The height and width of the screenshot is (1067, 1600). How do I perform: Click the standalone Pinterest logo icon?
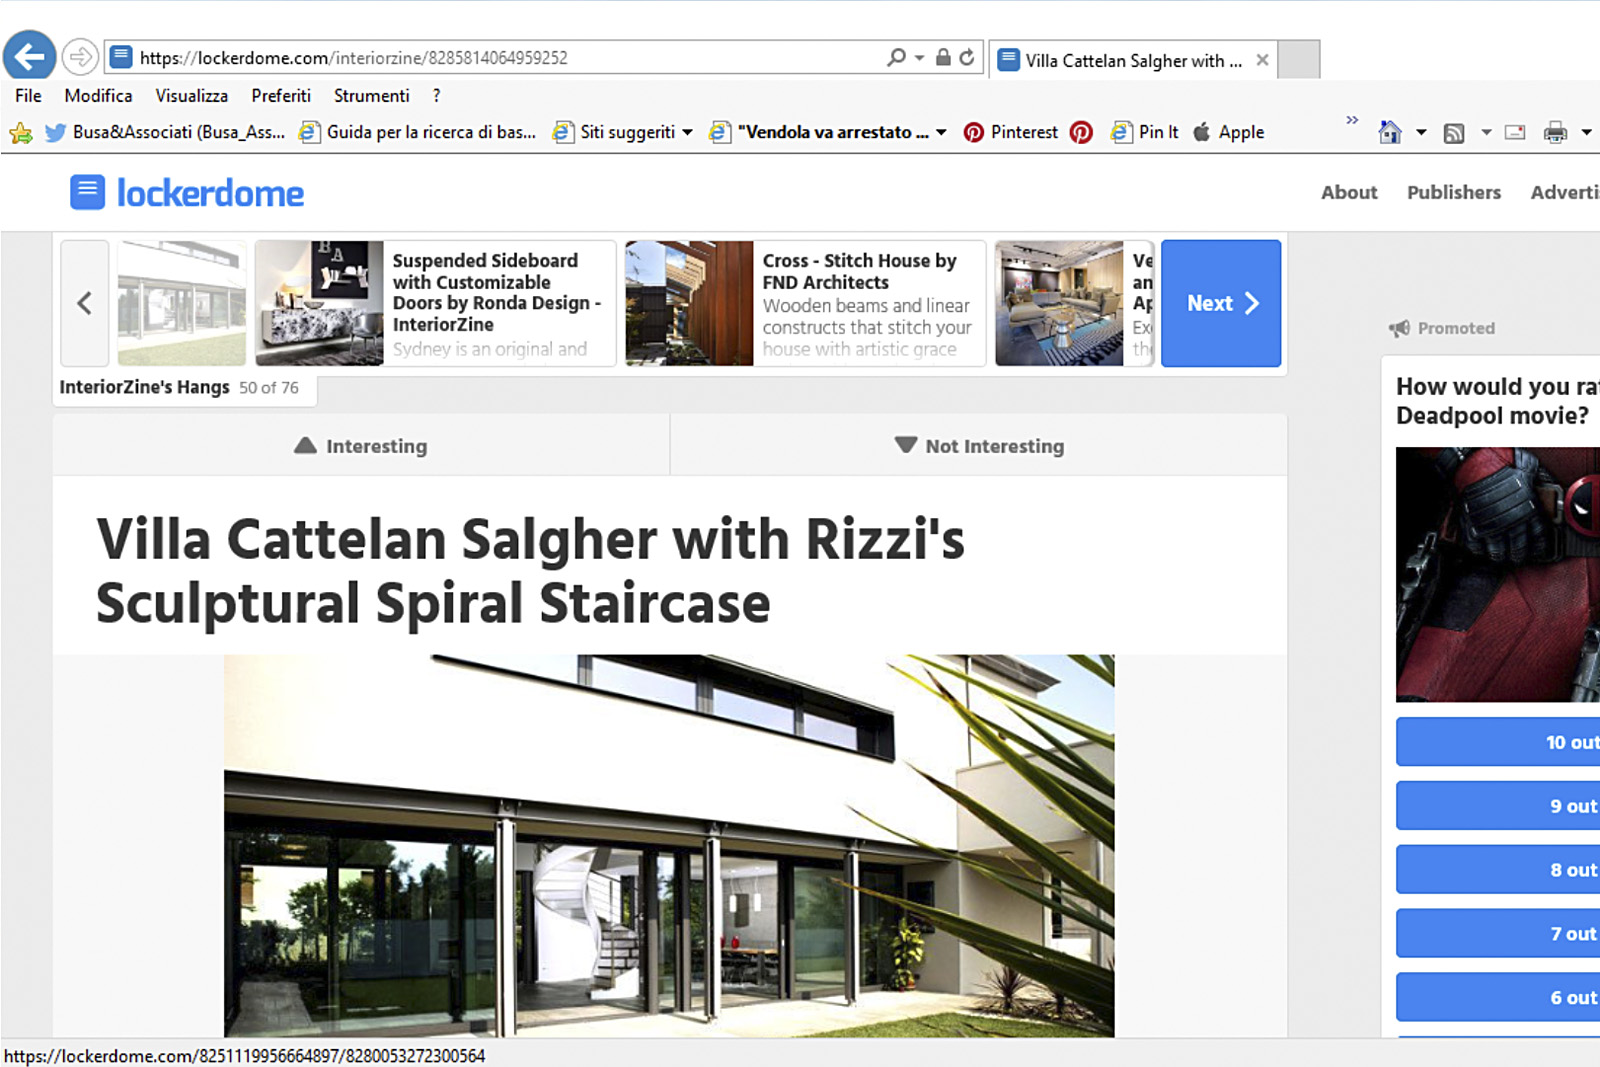(1081, 132)
